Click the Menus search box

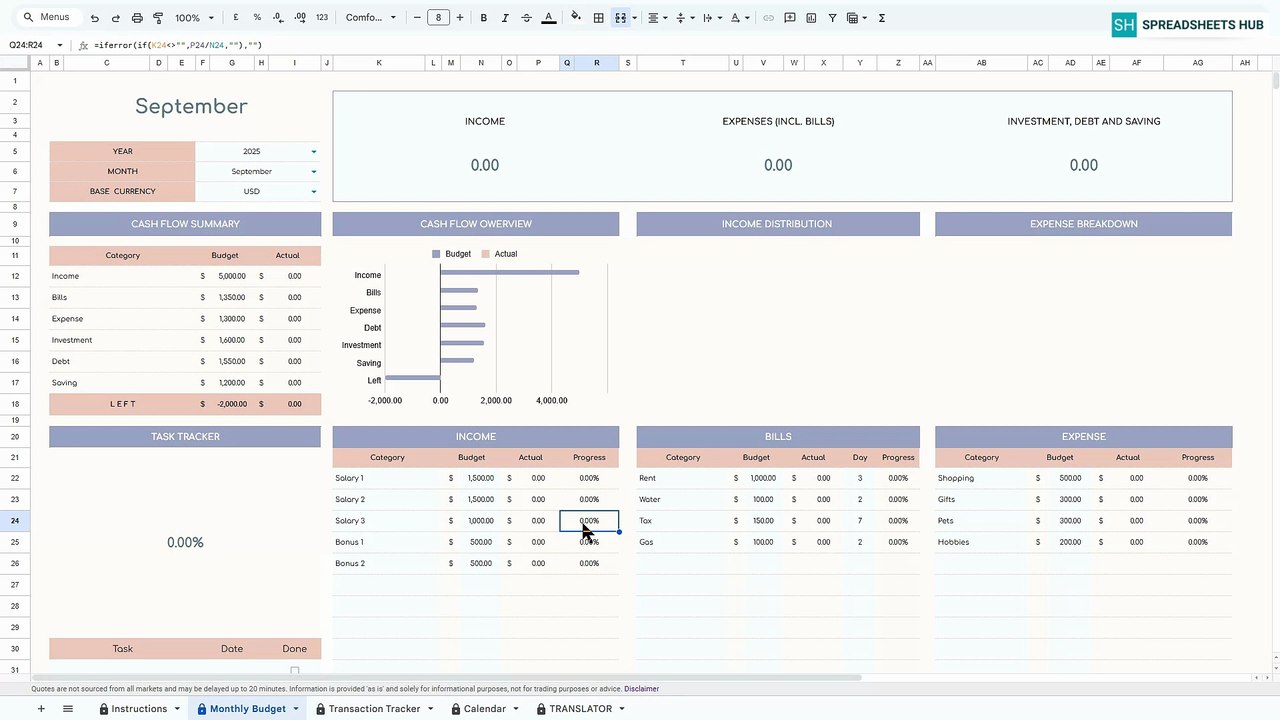pos(47,18)
